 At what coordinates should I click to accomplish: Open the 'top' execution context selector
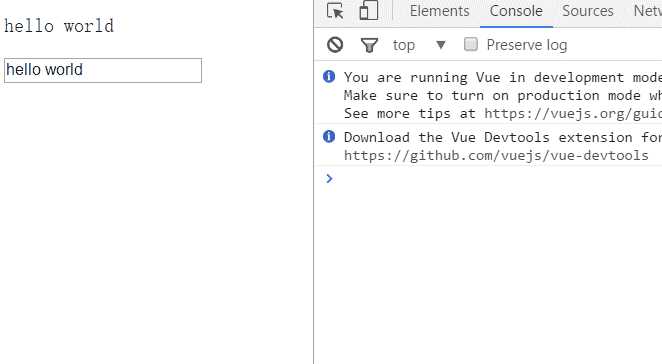coord(404,45)
